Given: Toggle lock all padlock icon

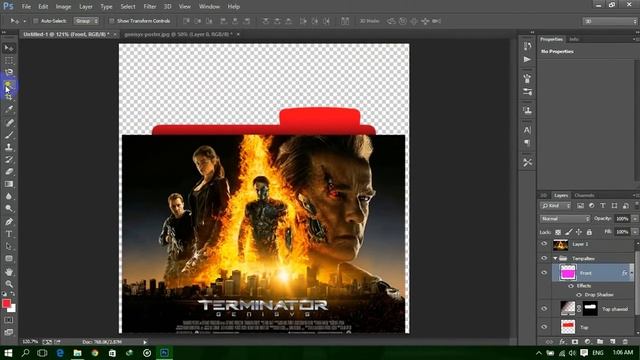Looking at the screenshot, I should [589, 232].
